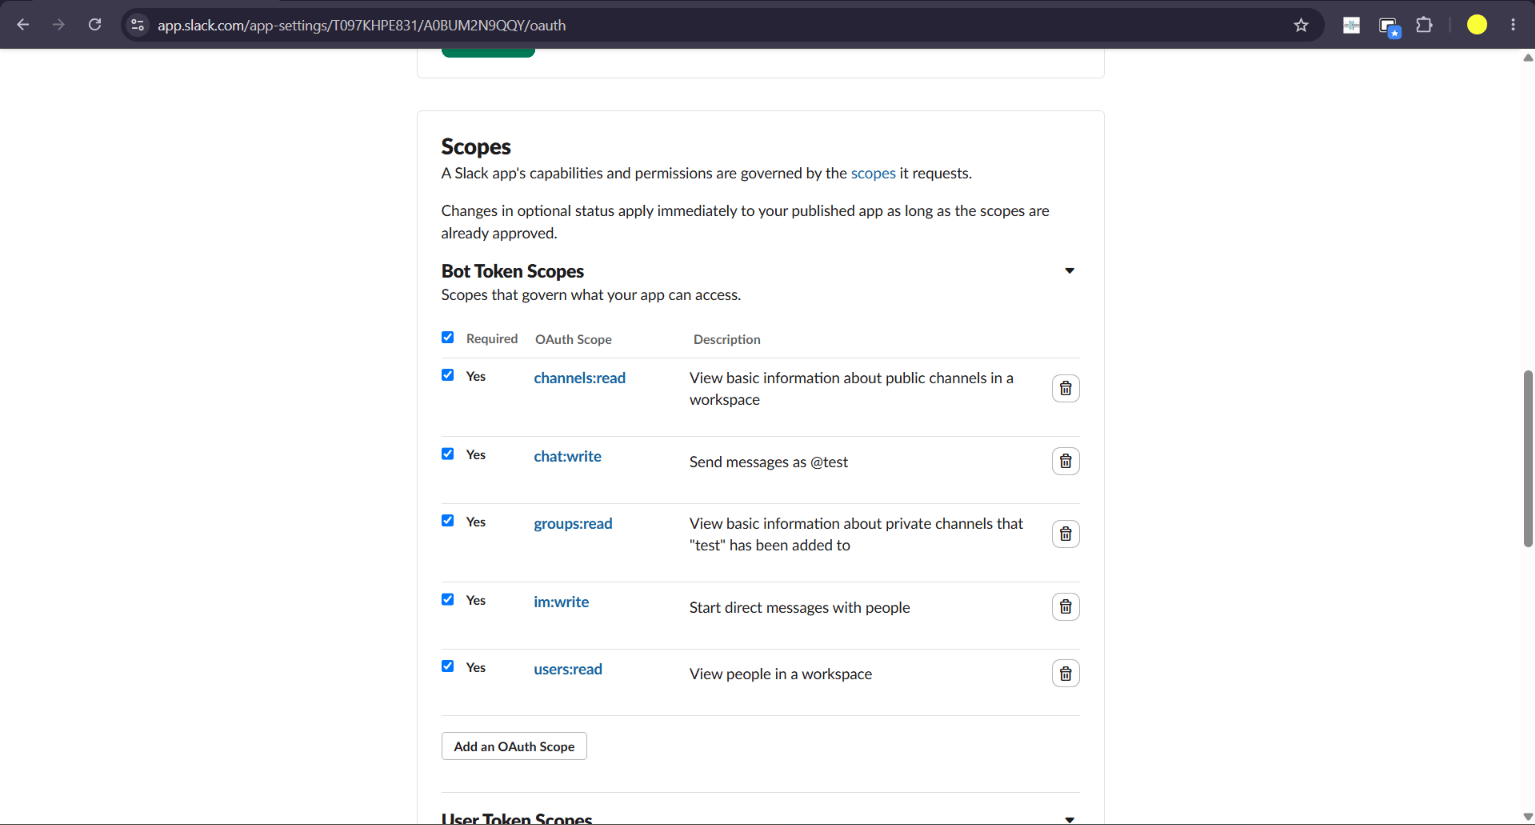Open the browser Extensions puzzle icon
The height and width of the screenshot is (825, 1535).
point(1424,25)
